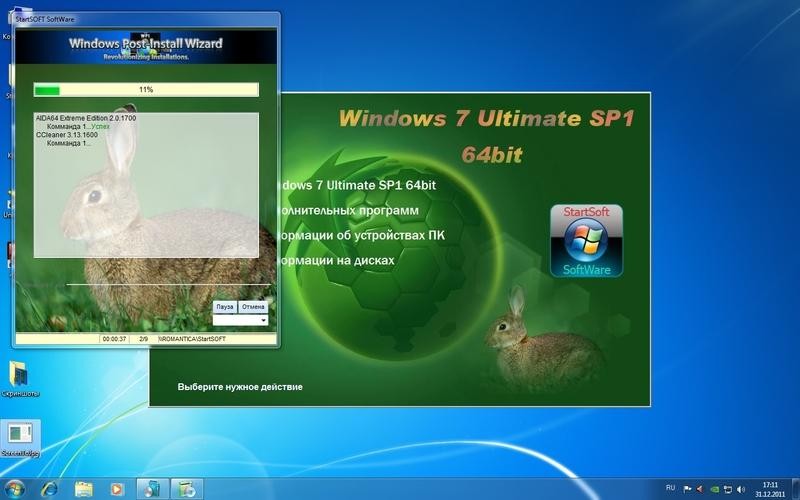This screenshot has width=800, height=500.
Task: Click the Выберите нужное действие text
Action: pyautogui.click(x=240, y=387)
